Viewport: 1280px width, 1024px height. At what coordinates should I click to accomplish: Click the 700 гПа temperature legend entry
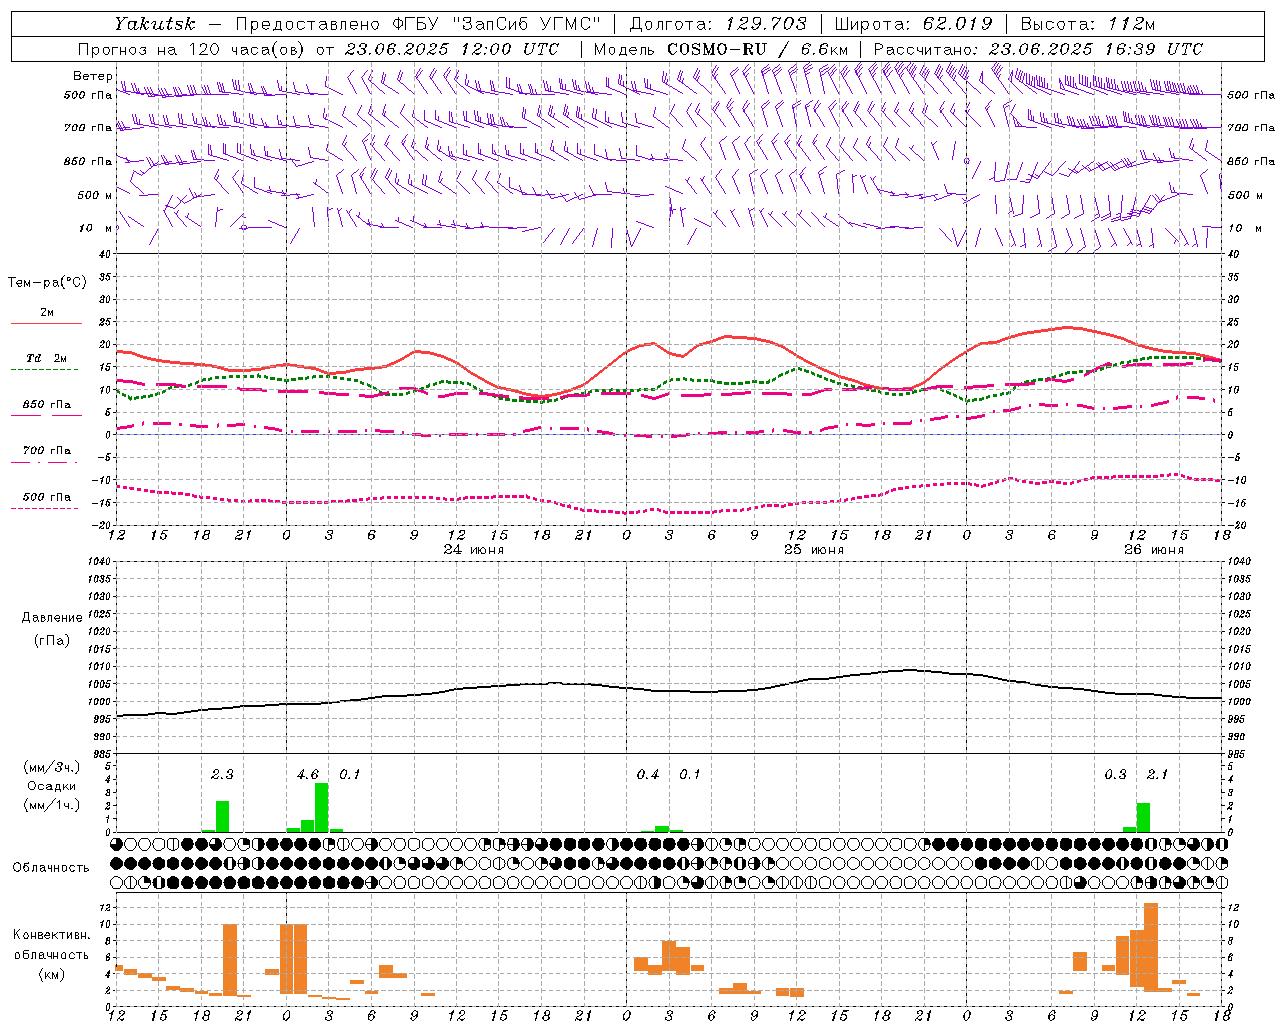[46, 451]
